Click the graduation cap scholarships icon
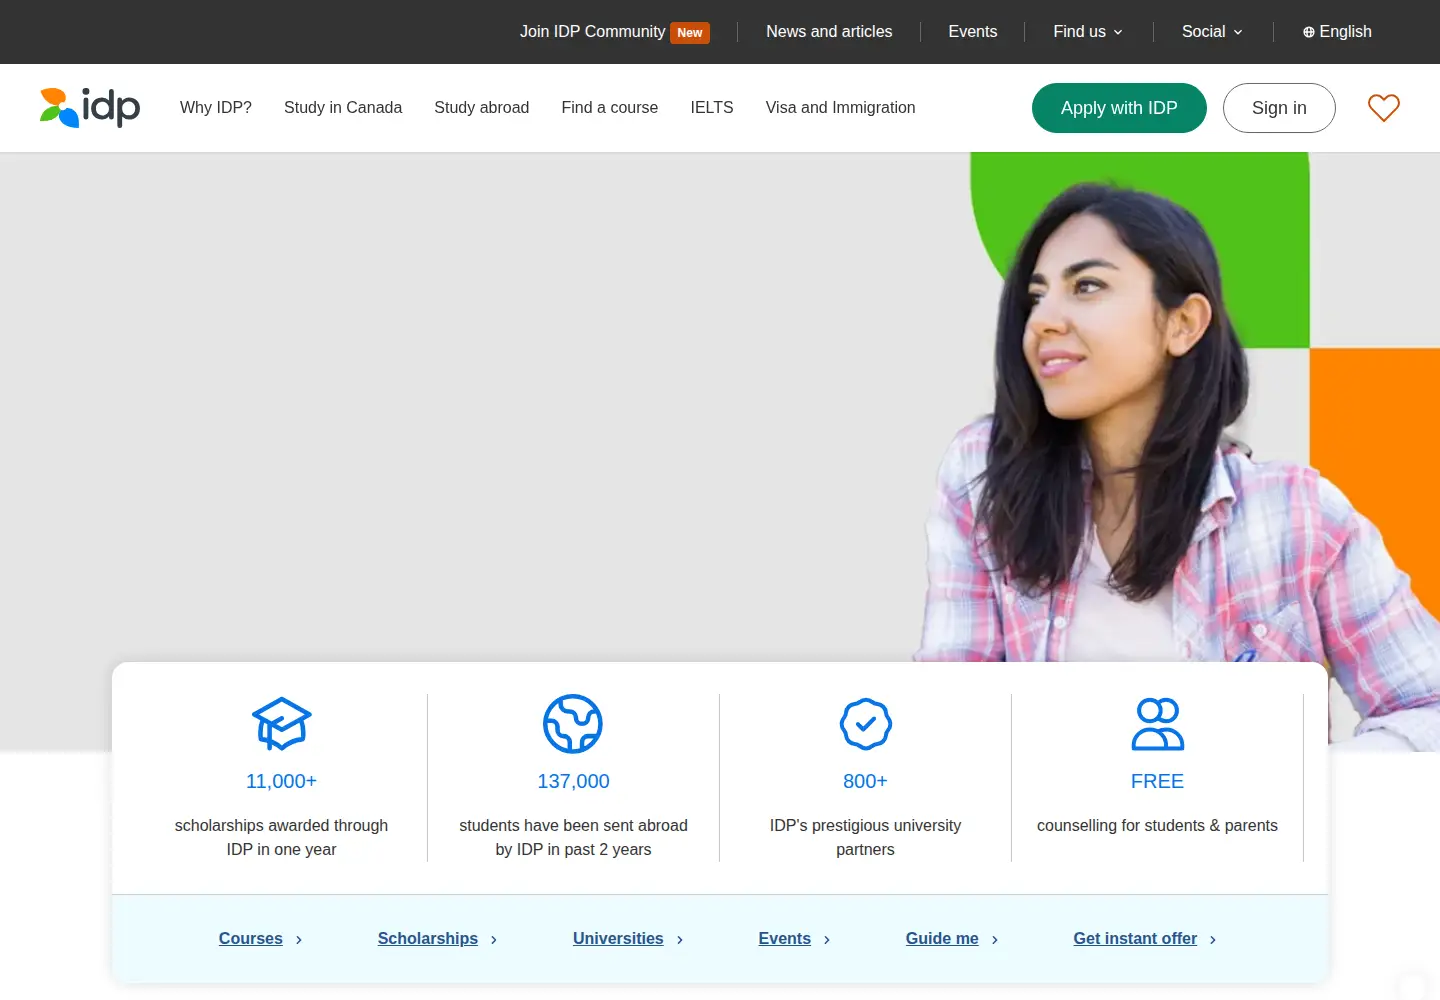This screenshot has width=1440, height=1000. pos(281,724)
